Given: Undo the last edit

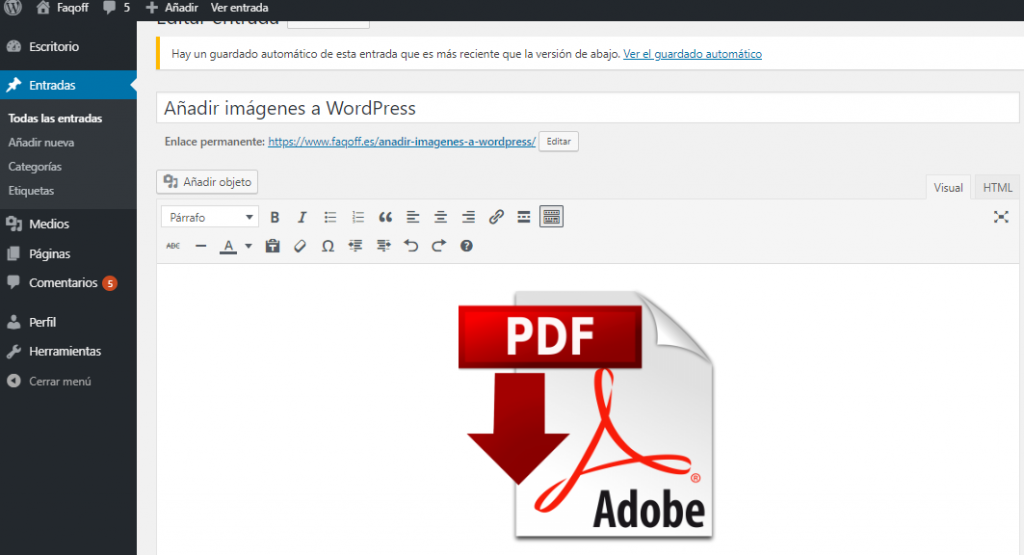Looking at the screenshot, I should [411, 246].
